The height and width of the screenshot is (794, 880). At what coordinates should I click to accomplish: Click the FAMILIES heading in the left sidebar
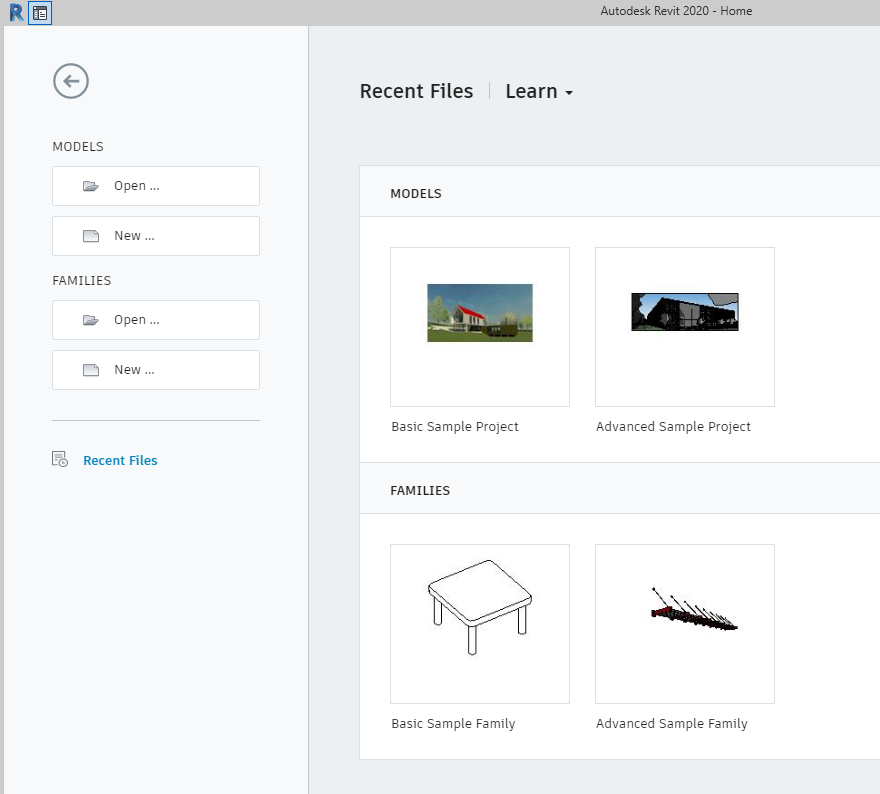click(x=82, y=281)
